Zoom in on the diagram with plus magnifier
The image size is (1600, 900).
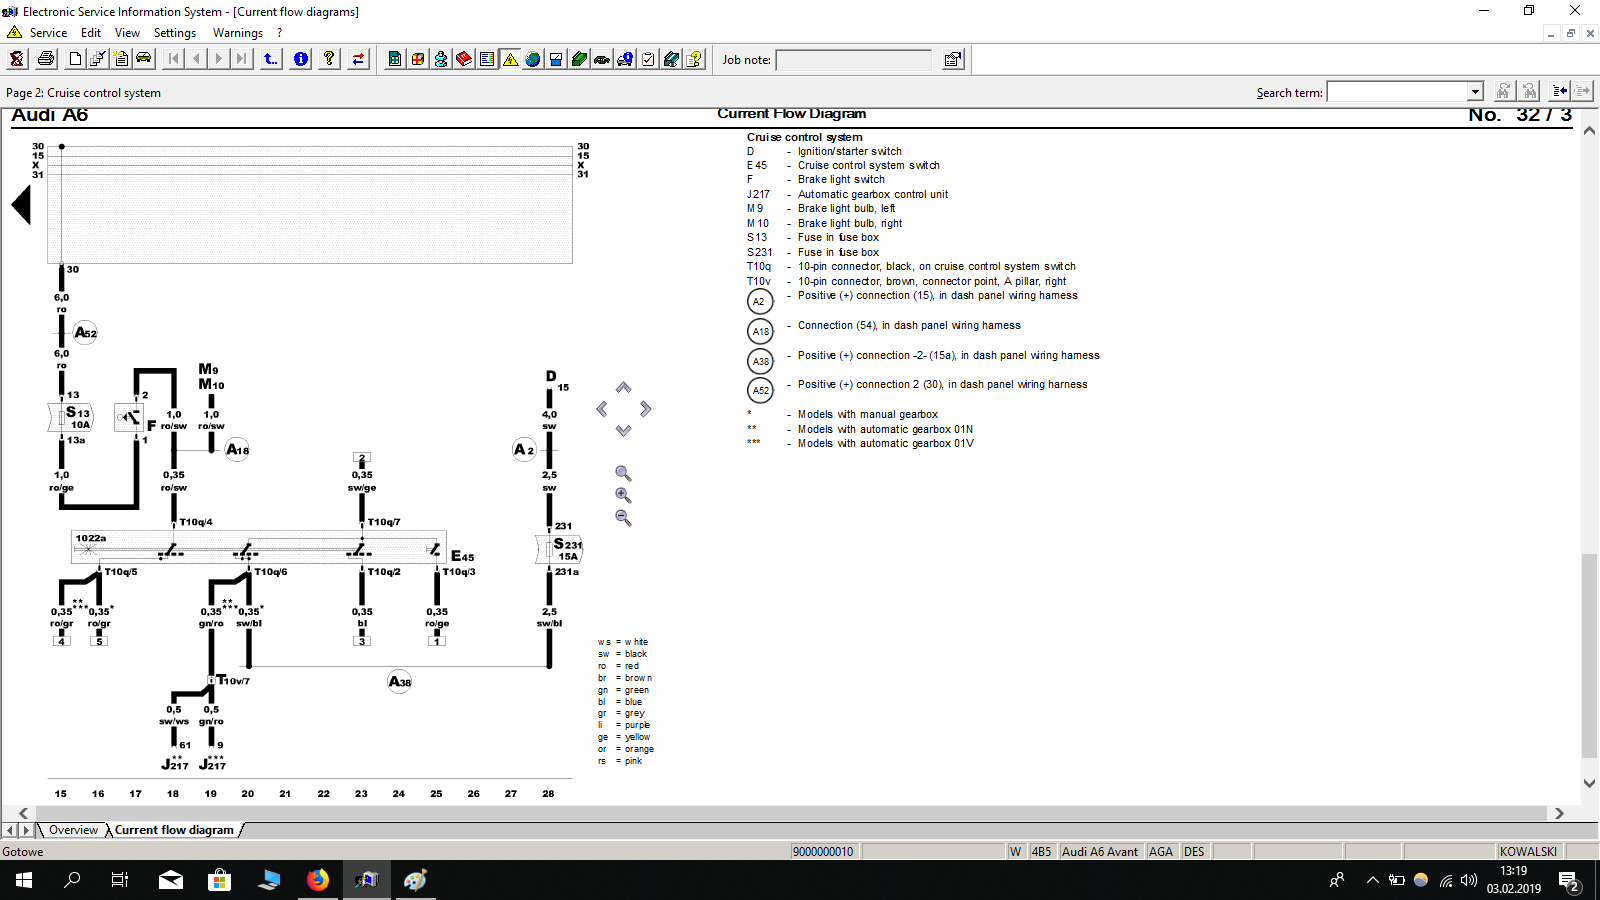pos(623,495)
